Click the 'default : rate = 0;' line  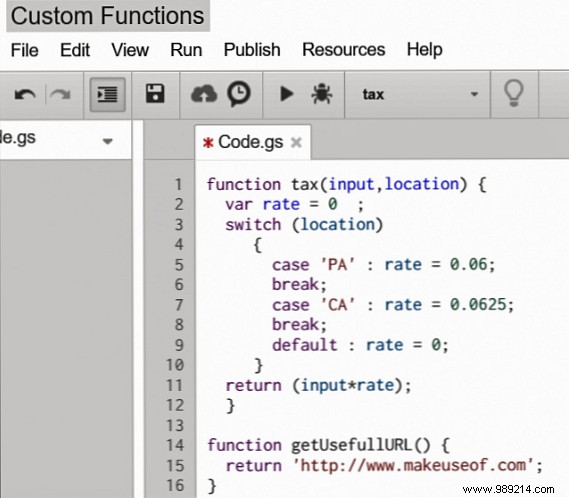tap(360, 345)
